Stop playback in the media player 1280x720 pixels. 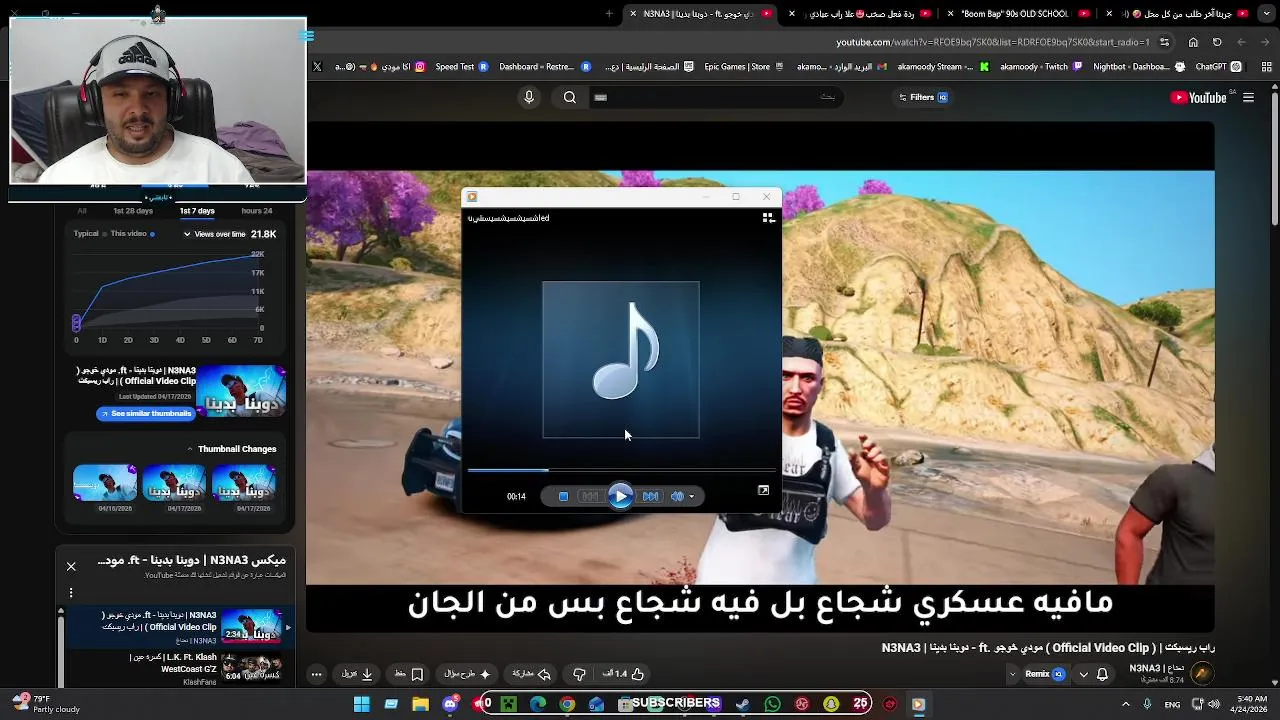563,496
